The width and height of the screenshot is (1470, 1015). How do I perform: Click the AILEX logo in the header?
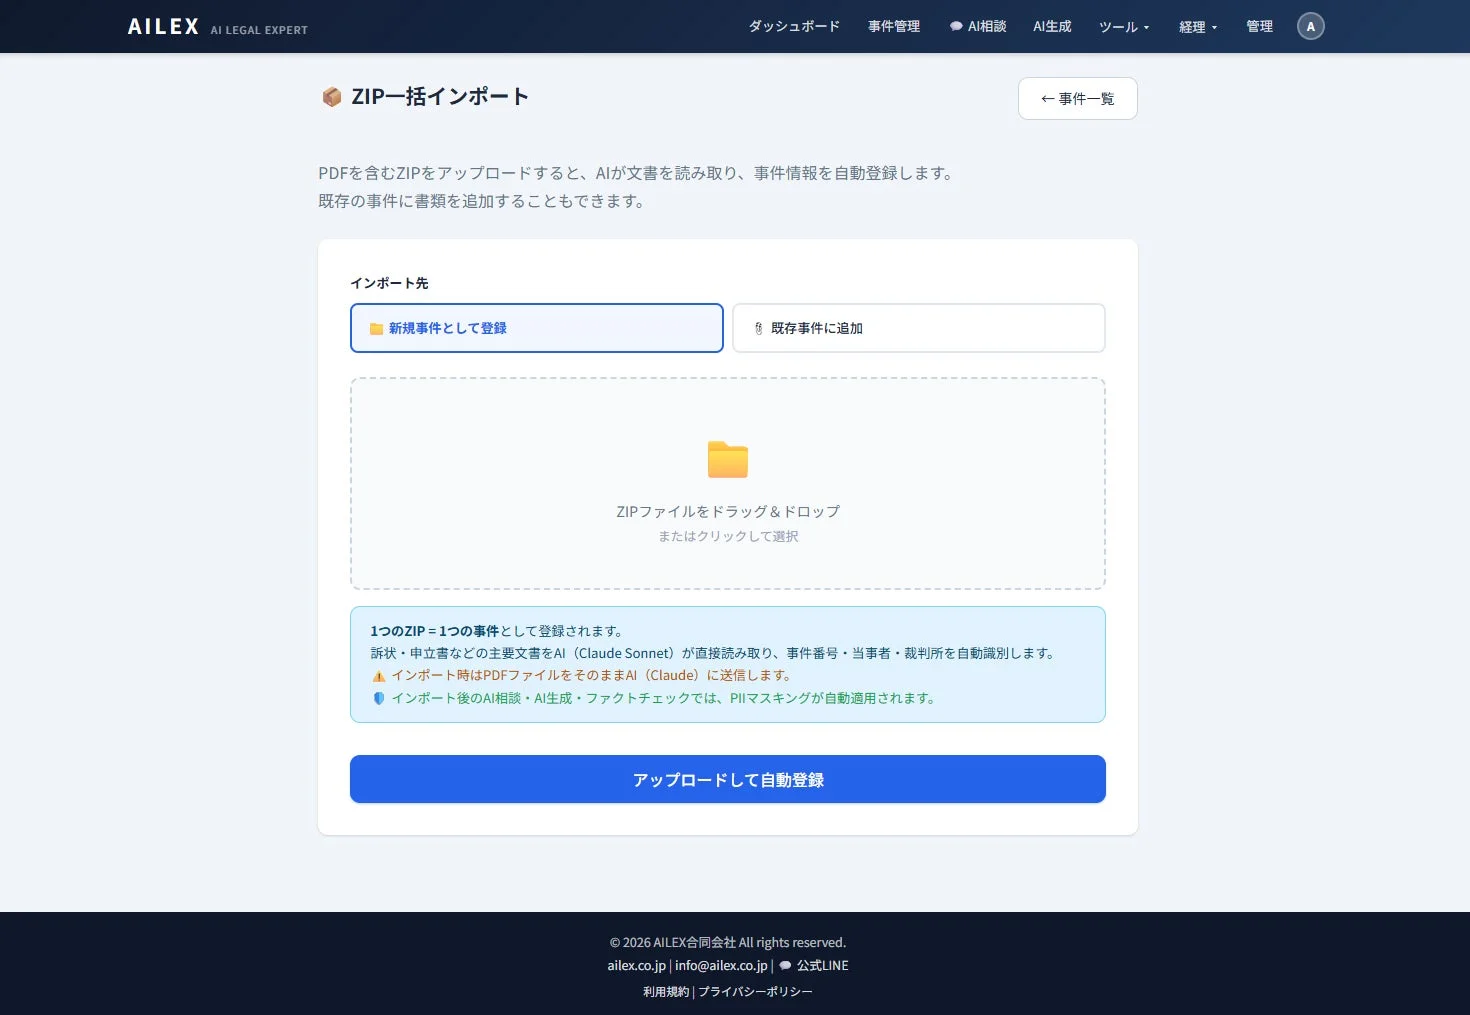point(162,26)
